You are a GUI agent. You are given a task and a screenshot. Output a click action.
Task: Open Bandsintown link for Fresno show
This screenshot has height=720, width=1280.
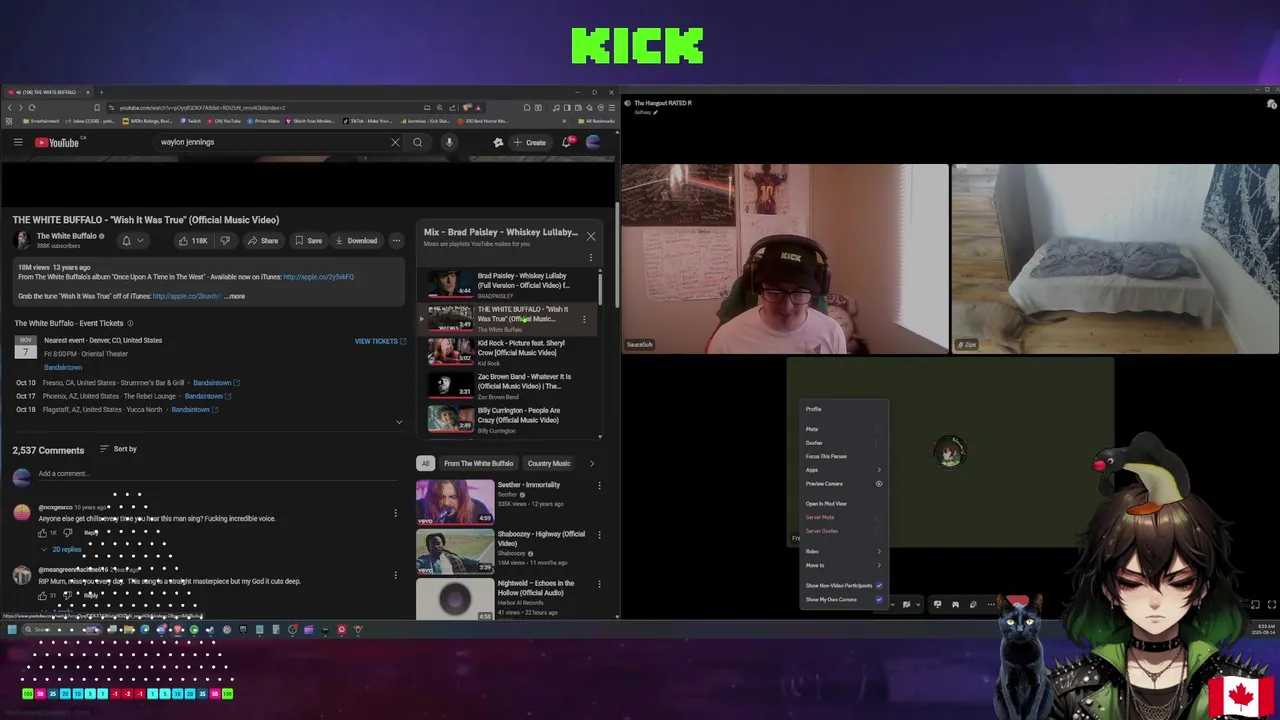click(216, 383)
